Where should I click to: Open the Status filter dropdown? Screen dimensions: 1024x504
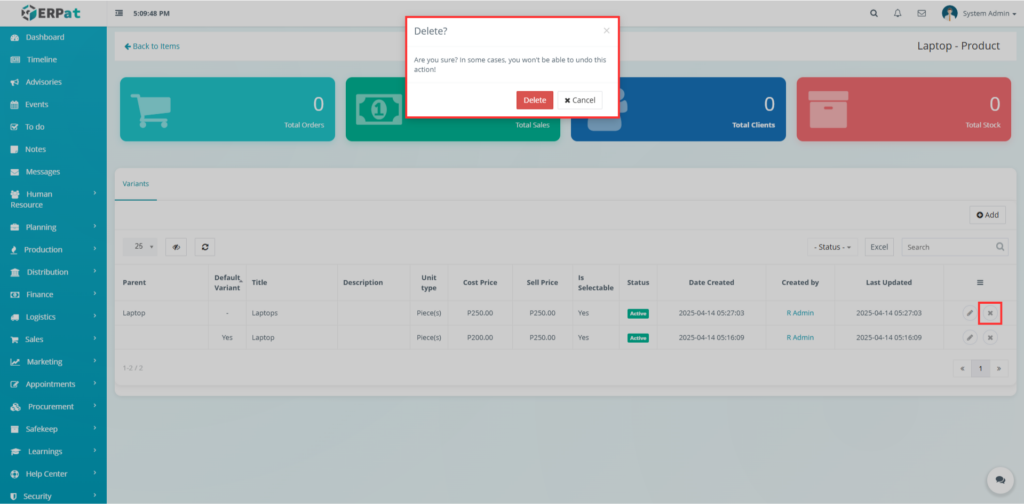tap(833, 246)
